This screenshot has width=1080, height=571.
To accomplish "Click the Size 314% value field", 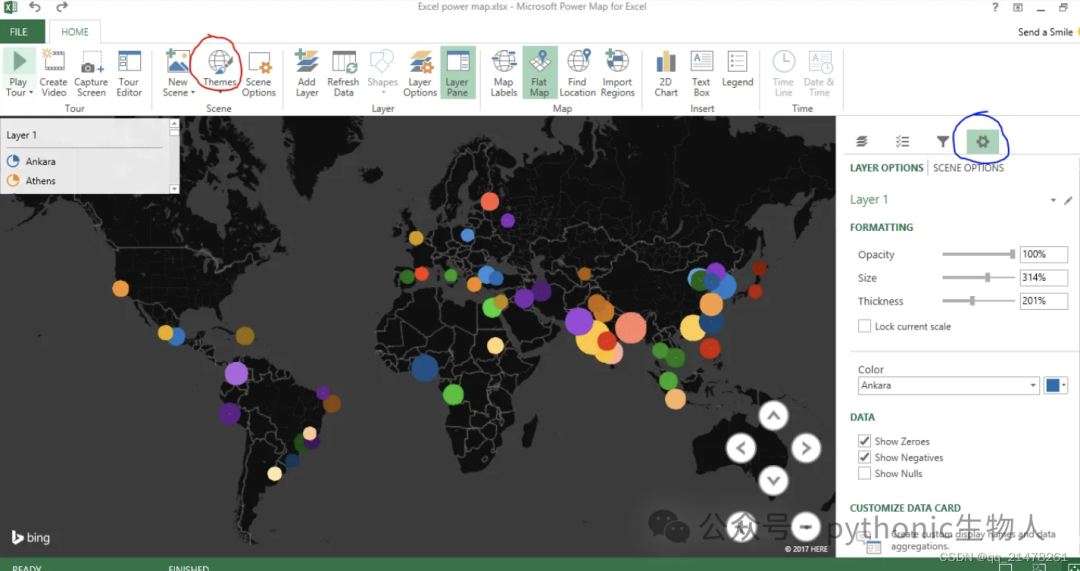I will [1043, 278].
